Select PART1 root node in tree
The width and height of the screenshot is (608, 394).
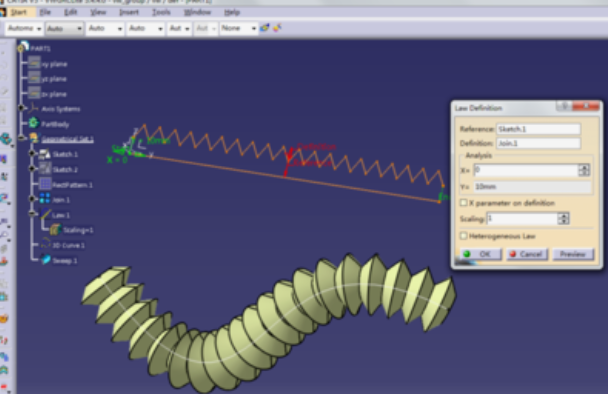click(40, 48)
